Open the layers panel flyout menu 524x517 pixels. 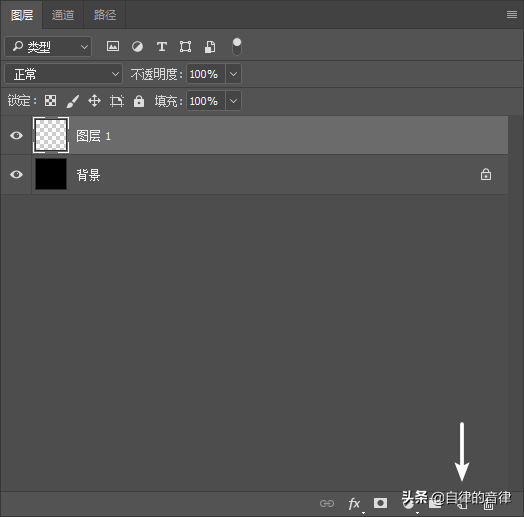[x=512, y=15]
